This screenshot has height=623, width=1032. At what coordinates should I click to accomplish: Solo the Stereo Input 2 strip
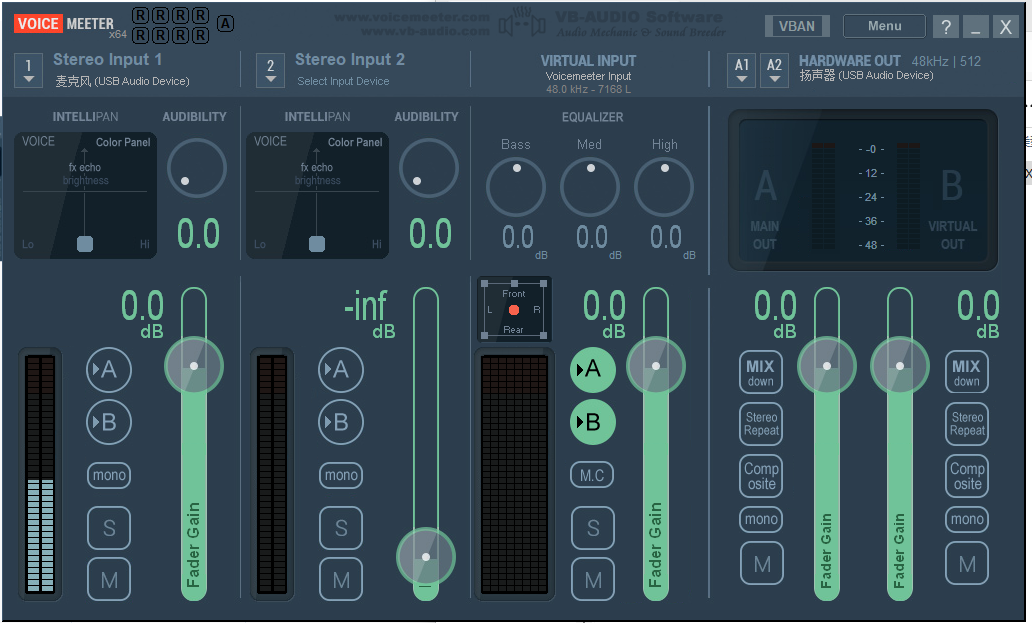pyautogui.click(x=341, y=528)
